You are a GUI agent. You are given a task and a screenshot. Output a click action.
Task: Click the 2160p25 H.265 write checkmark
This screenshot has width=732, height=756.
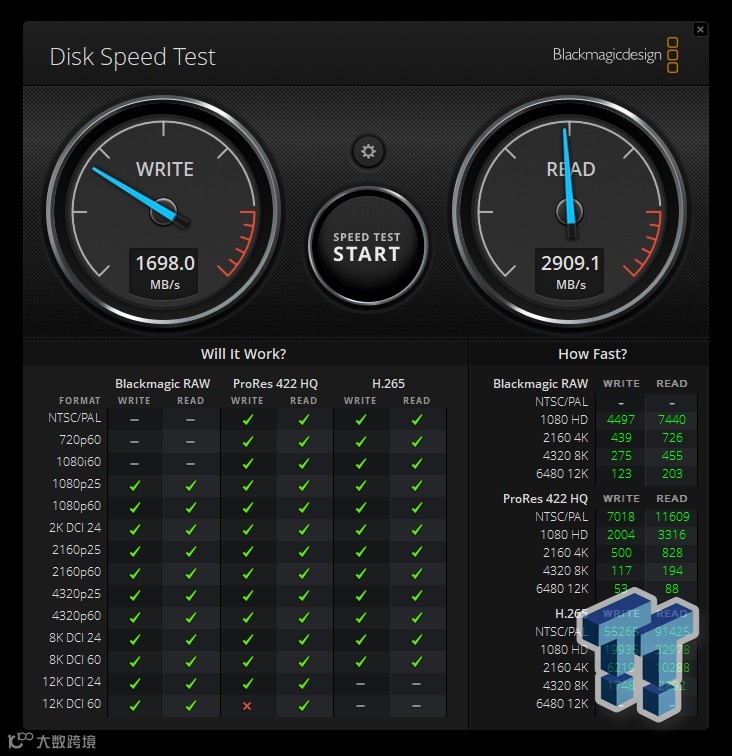[x=360, y=552]
